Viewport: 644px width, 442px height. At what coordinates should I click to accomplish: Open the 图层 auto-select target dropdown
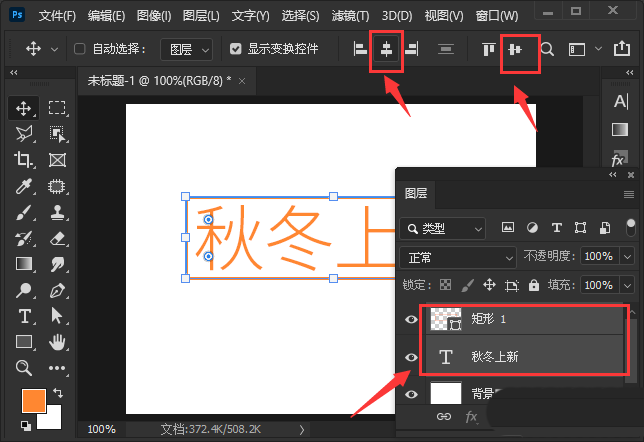coord(187,50)
